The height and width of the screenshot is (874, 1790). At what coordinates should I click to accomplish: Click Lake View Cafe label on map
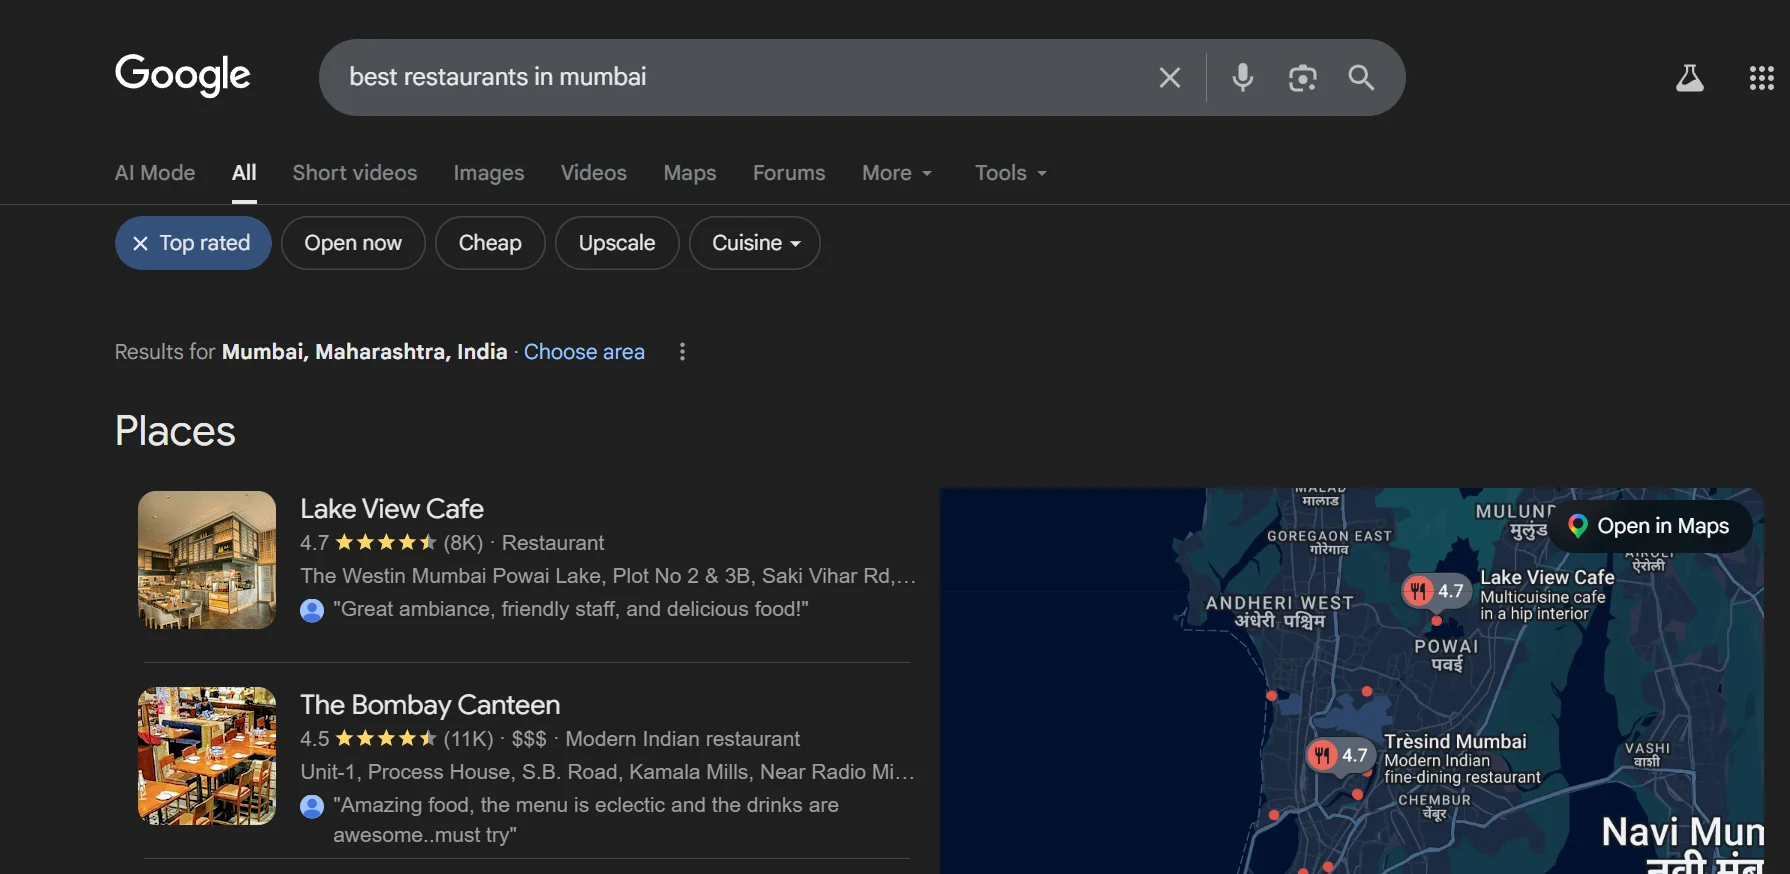[x=1547, y=578]
